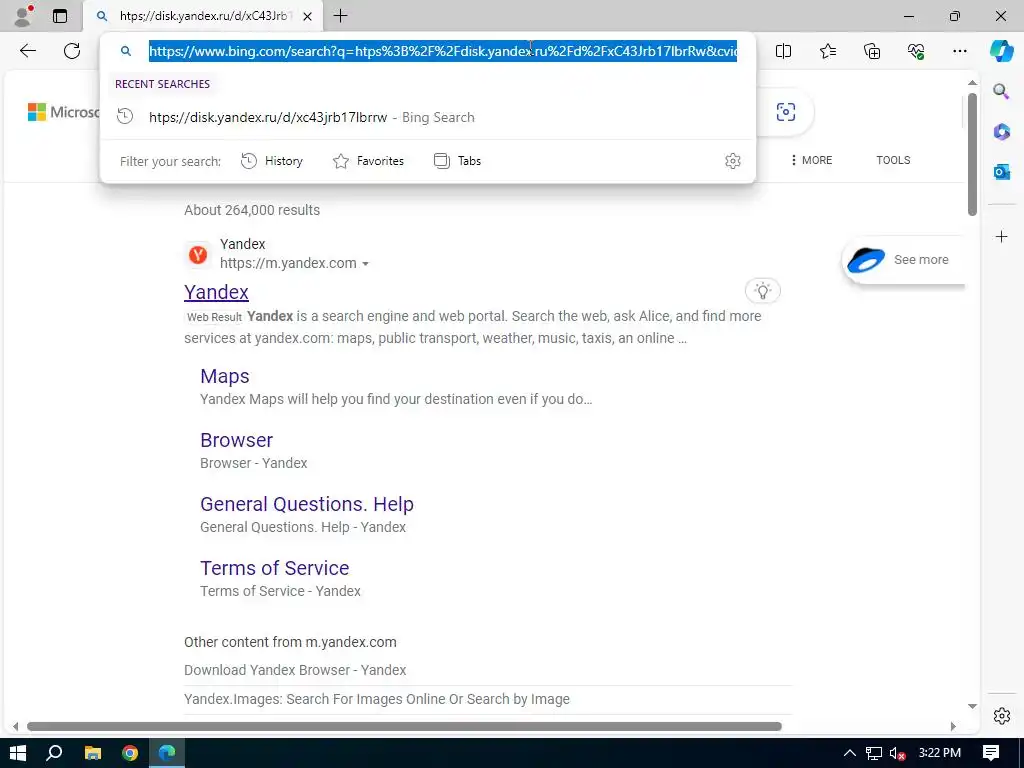Open the TOOLS search menu
1024x768 pixels.
pos(893,160)
